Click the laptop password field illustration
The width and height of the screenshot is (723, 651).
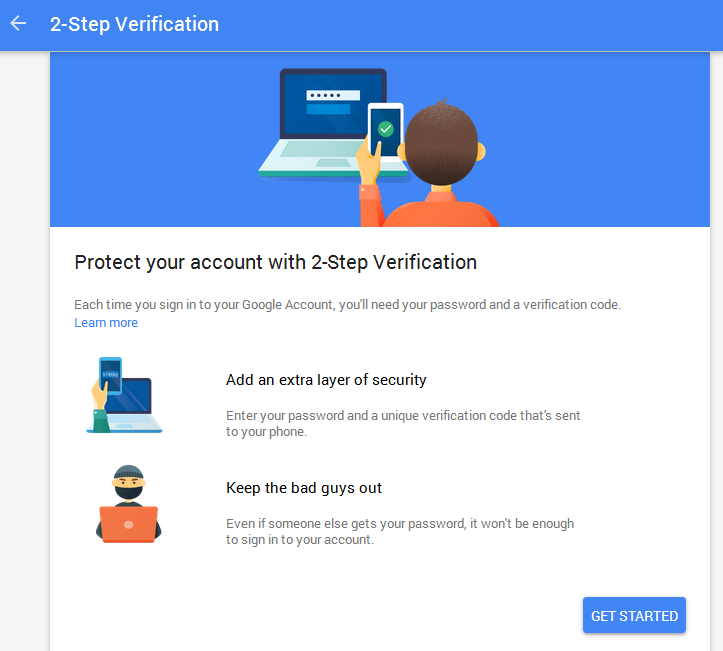(333, 95)
